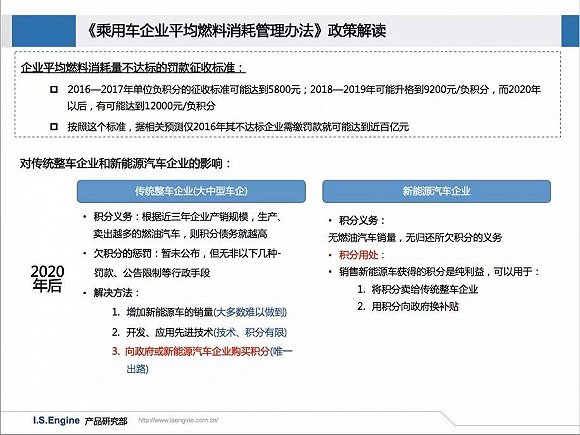Click the line 开发、应用先进技术

tap(170, 332)
